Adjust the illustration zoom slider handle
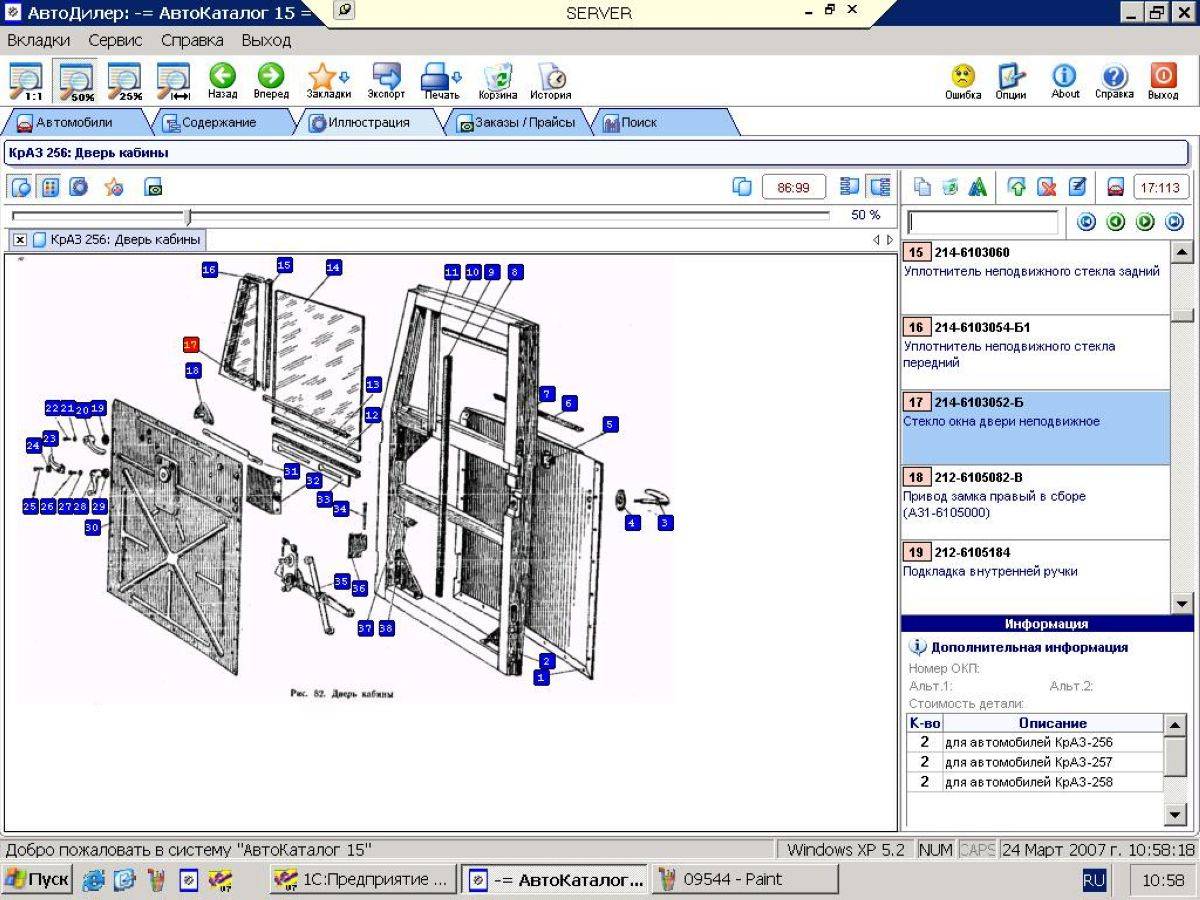Viewport: 1200px width, 900px height. click(188, 216)
